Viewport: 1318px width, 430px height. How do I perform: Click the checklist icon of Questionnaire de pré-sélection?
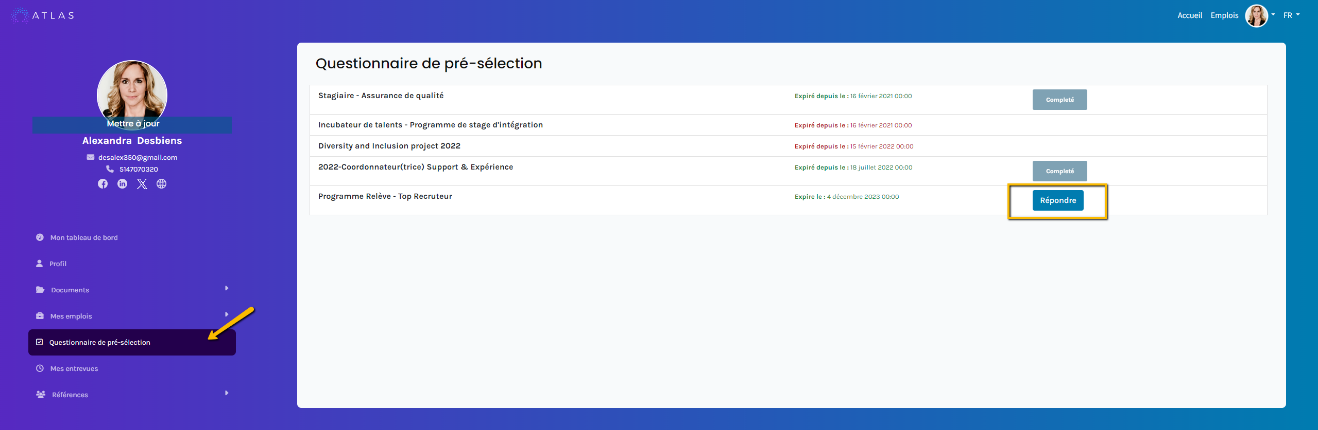pyautogui.click(x=40, y=342)
